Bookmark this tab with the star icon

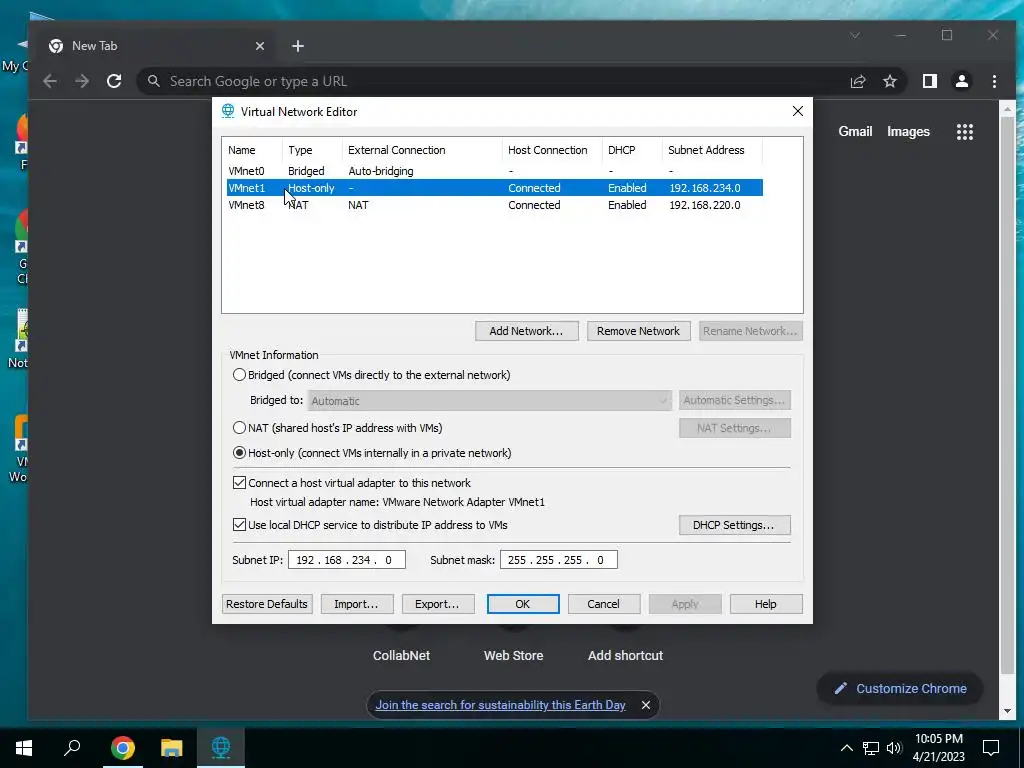(889, 81)
